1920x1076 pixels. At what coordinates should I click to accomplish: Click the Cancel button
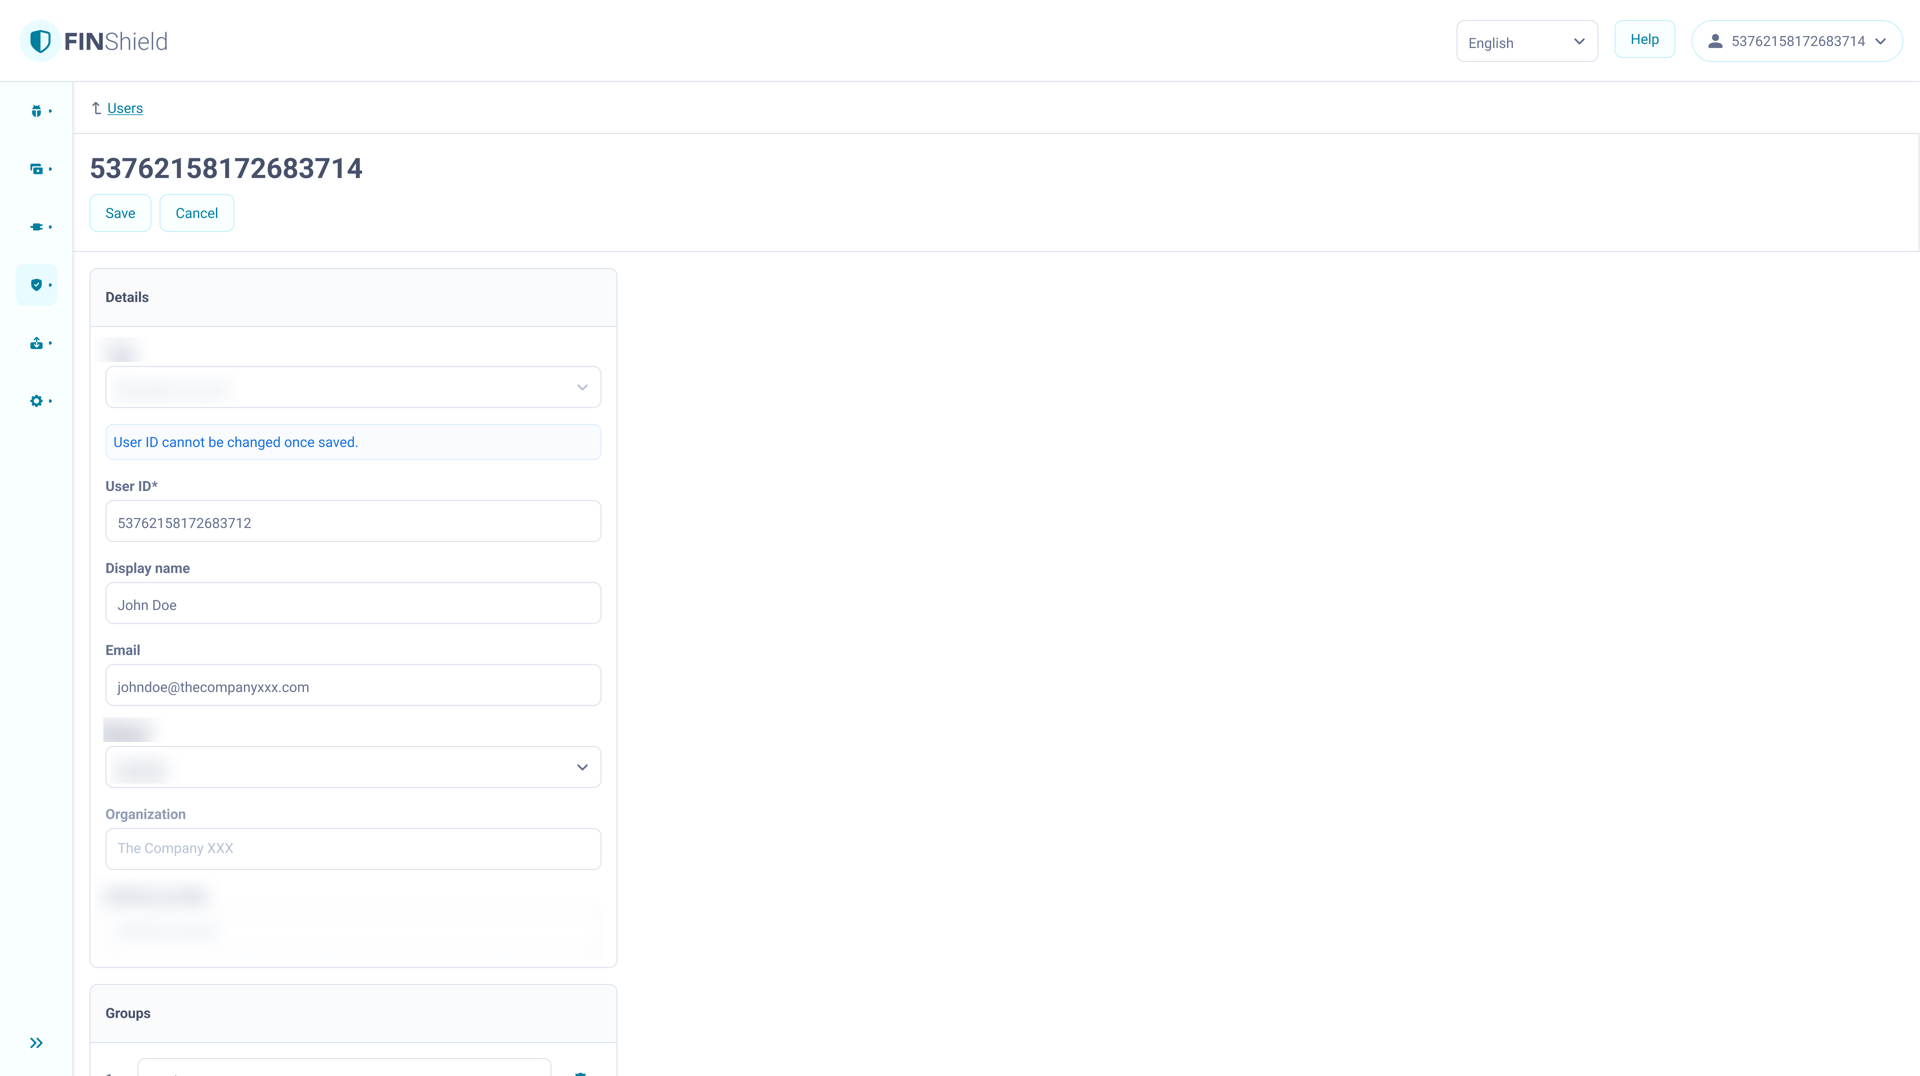(197, 213)
